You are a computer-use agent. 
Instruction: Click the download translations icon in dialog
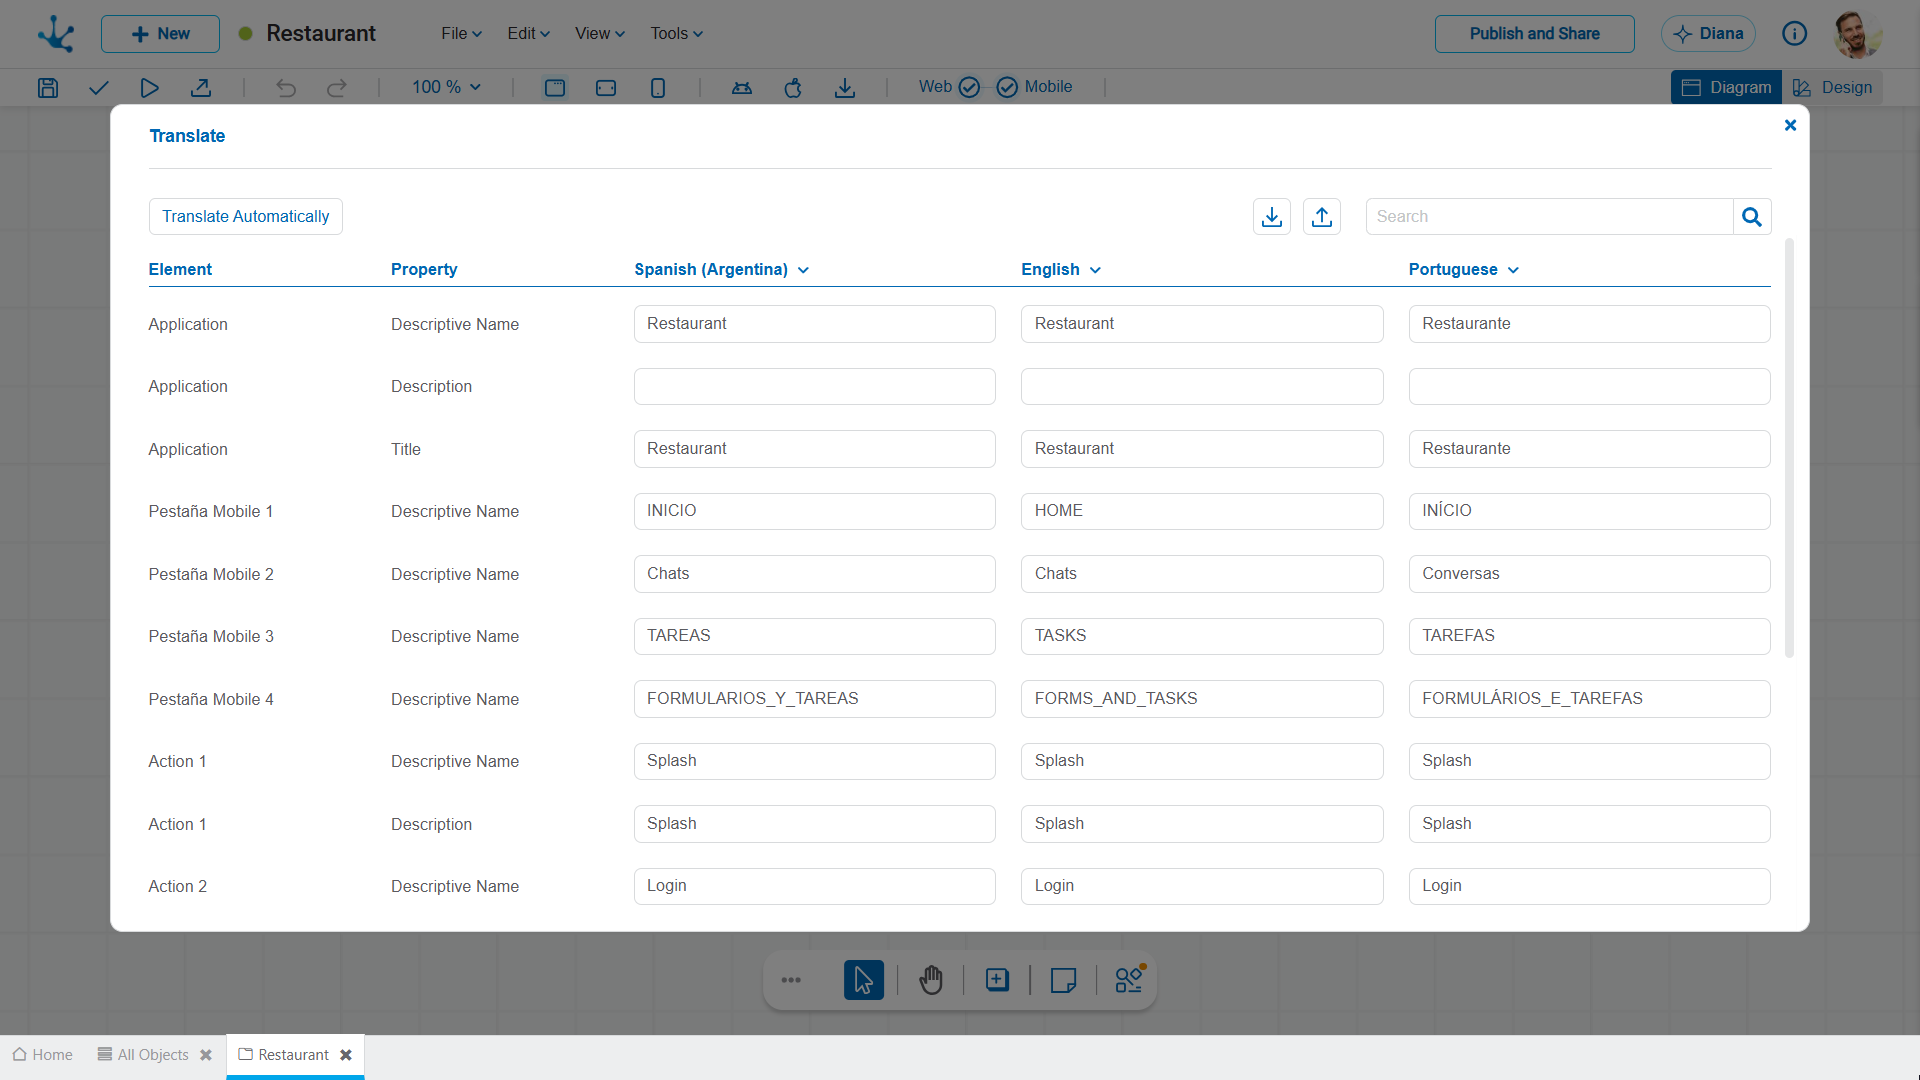coord(1272,217)
